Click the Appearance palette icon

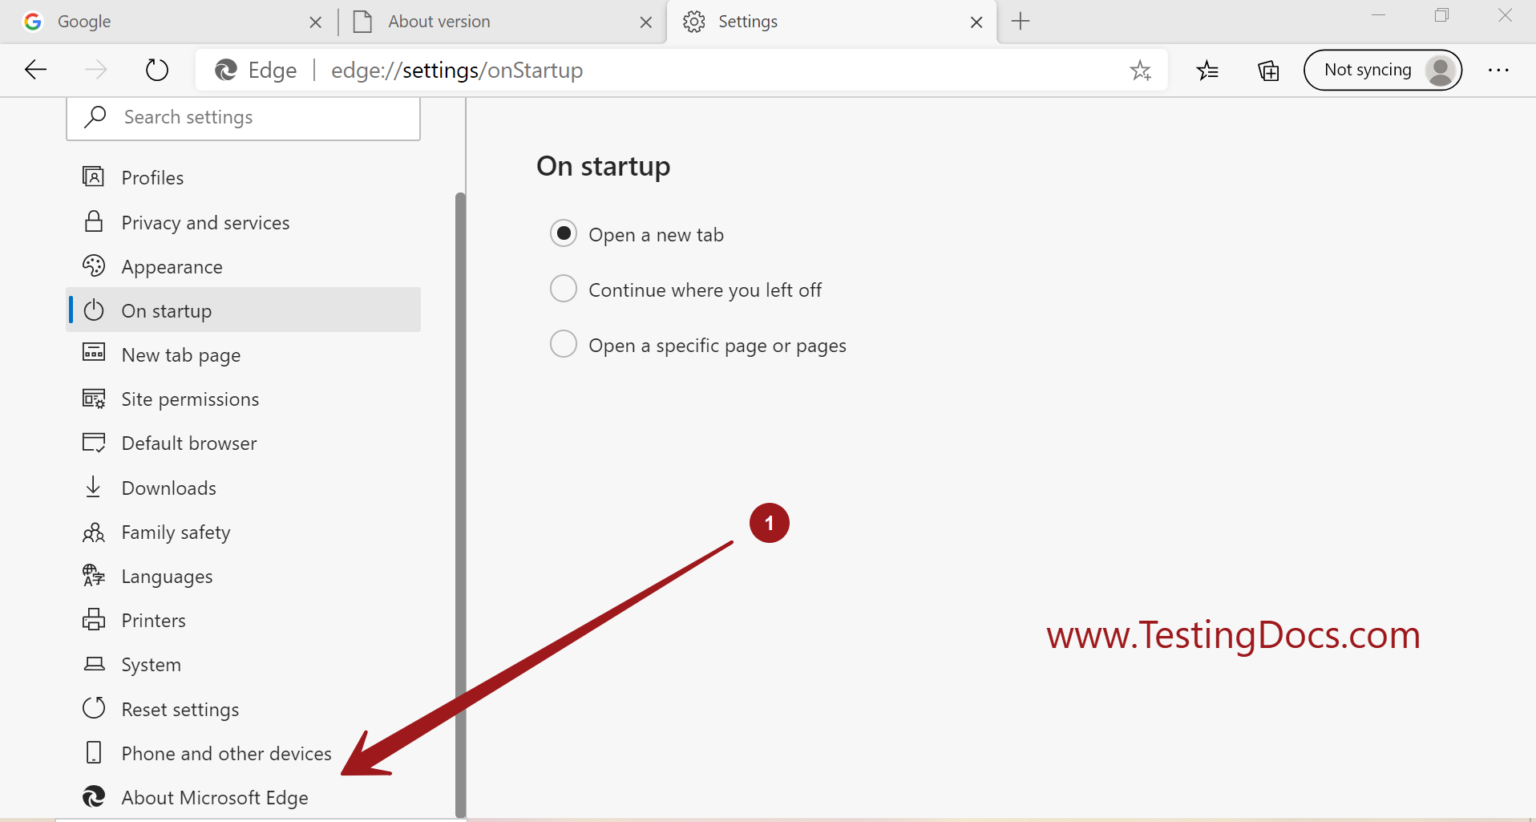[x=94, y=266]
